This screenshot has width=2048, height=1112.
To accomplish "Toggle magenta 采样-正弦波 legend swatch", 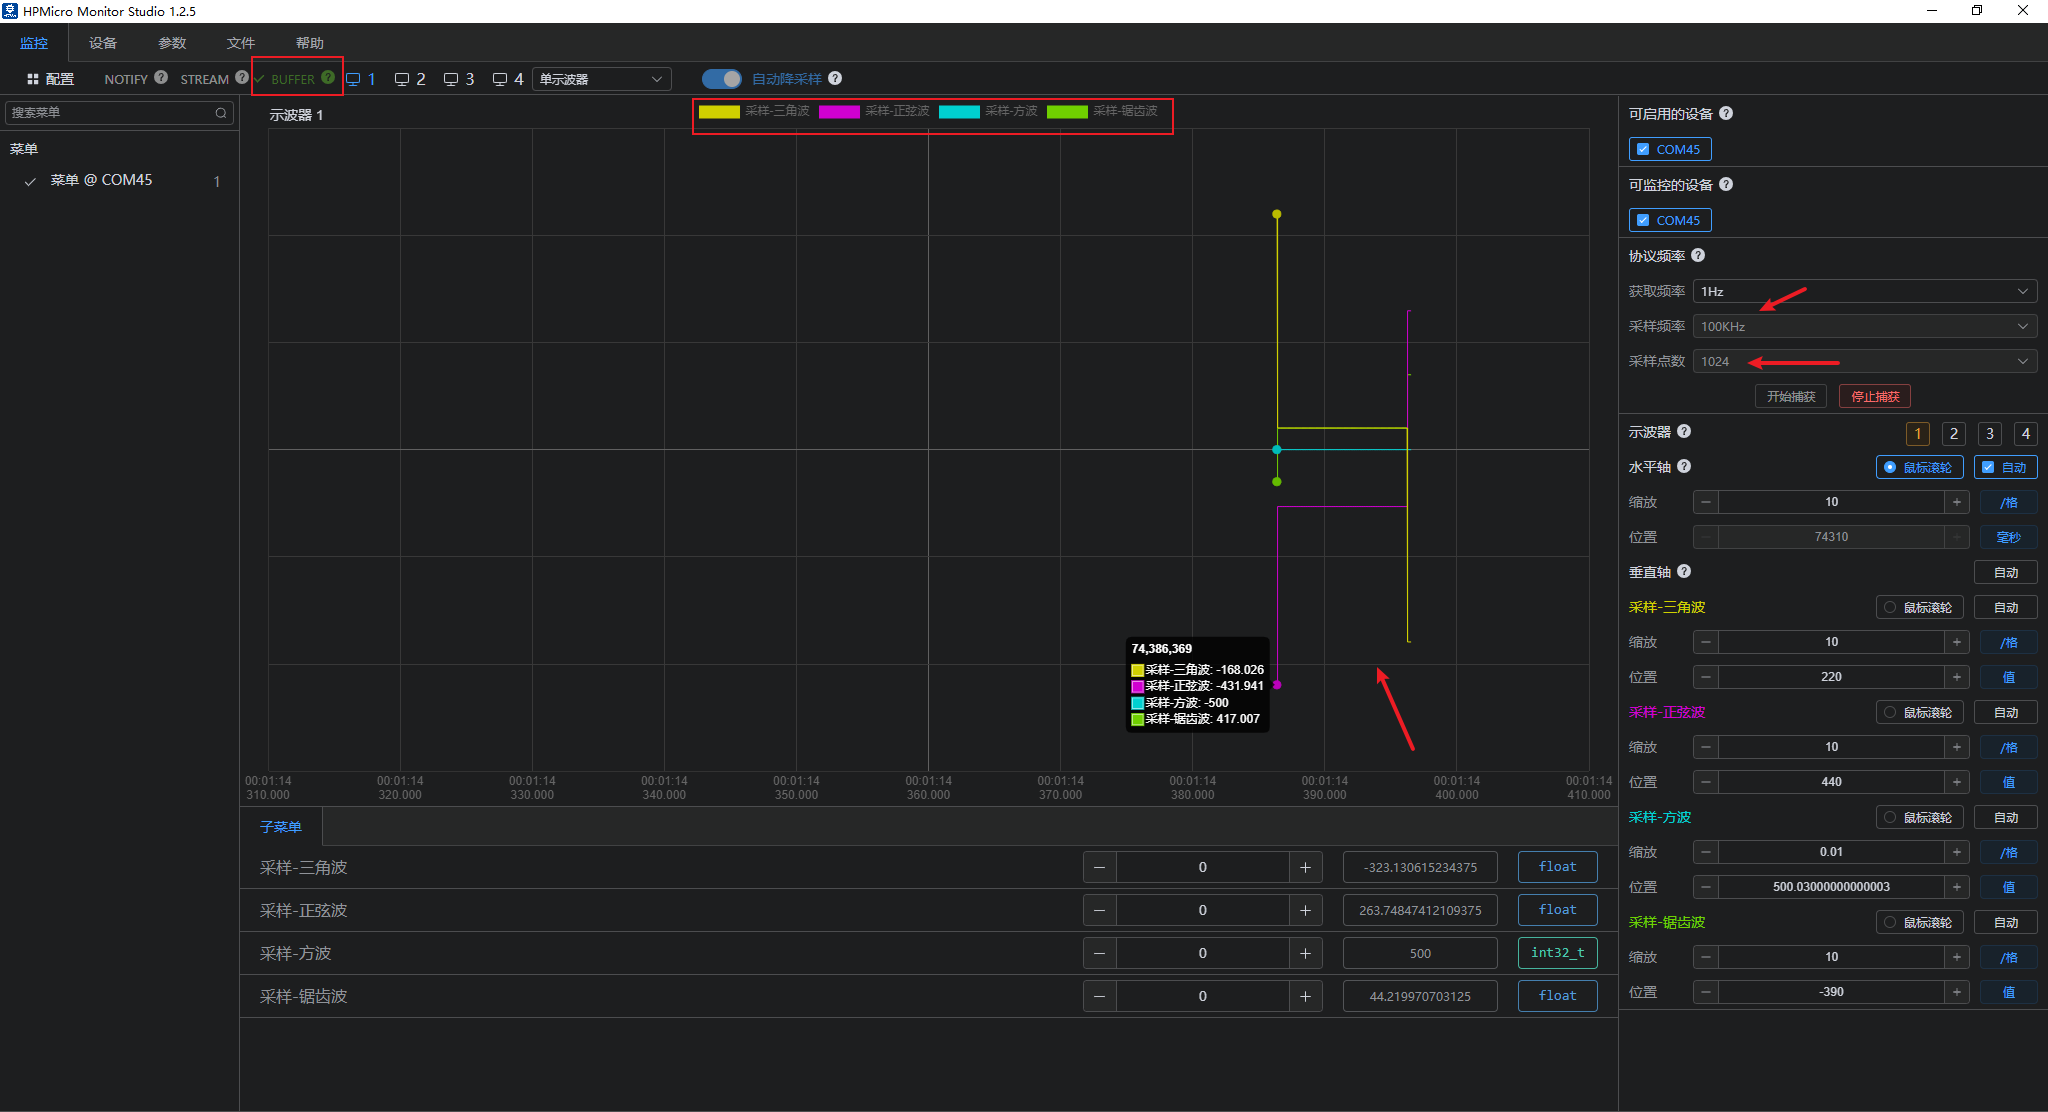I will pos(839,111).
